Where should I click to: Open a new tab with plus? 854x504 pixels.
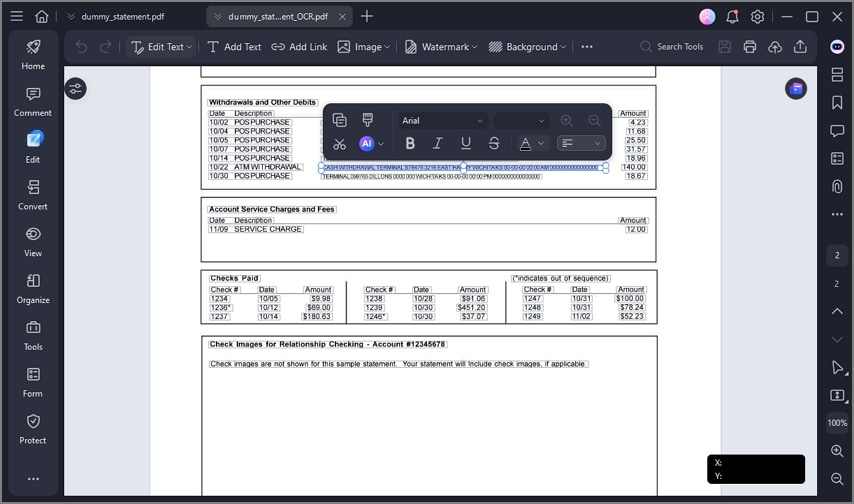pos(367,16)
